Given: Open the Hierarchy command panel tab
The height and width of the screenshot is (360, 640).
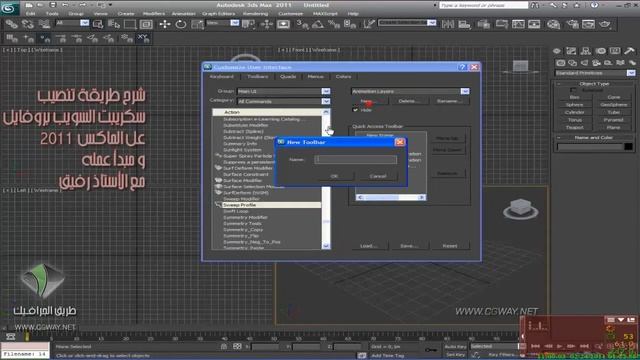Looking at the screenshot, I should (586, 51).
